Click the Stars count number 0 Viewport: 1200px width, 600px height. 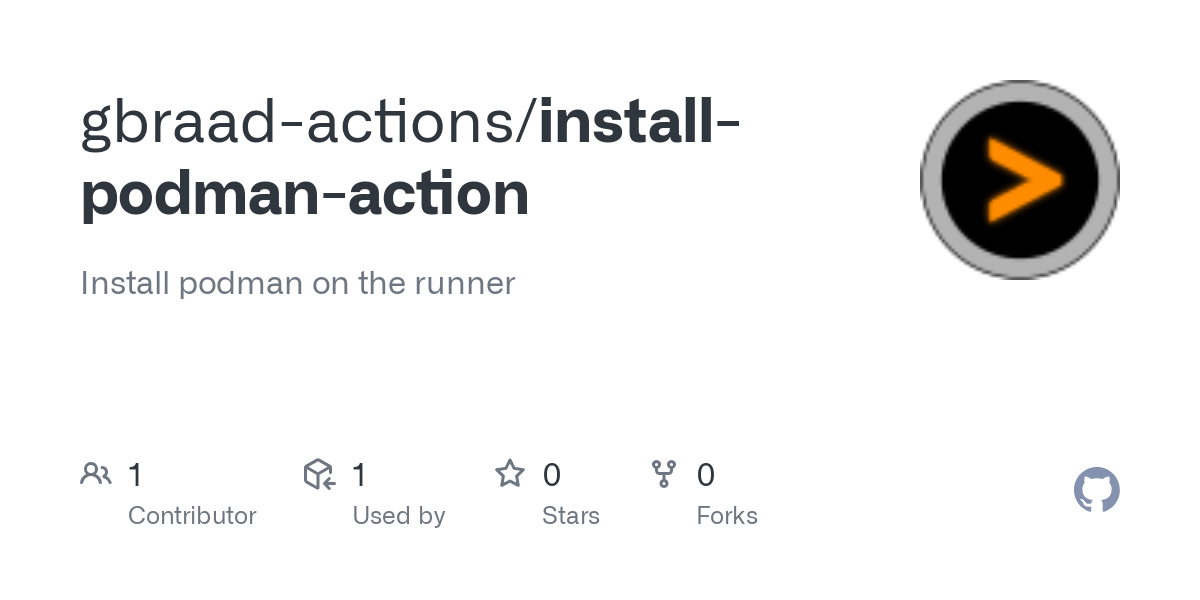[x=551, y=475]
